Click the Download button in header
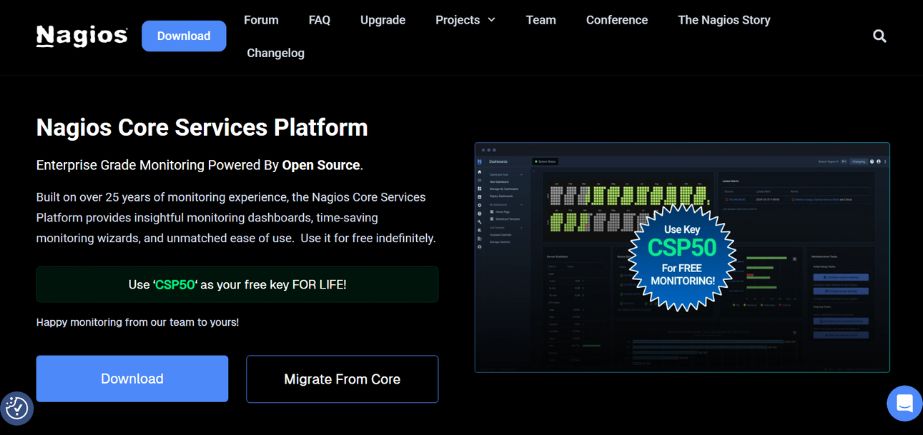 point(184,36)
